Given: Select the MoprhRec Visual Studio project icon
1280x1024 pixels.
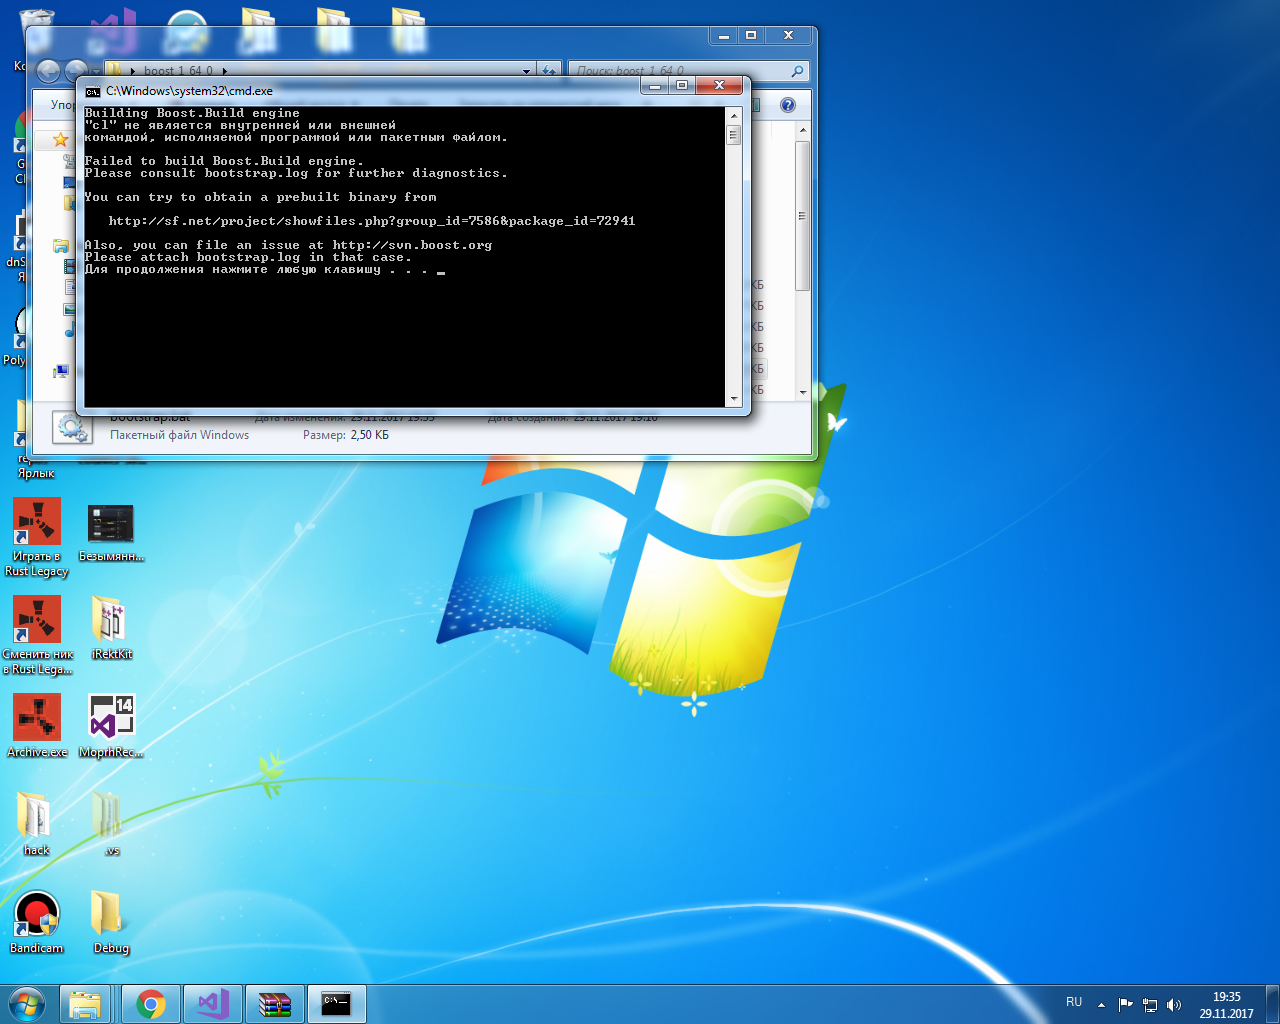Looking at the screenshot, I should pos(111,726).
